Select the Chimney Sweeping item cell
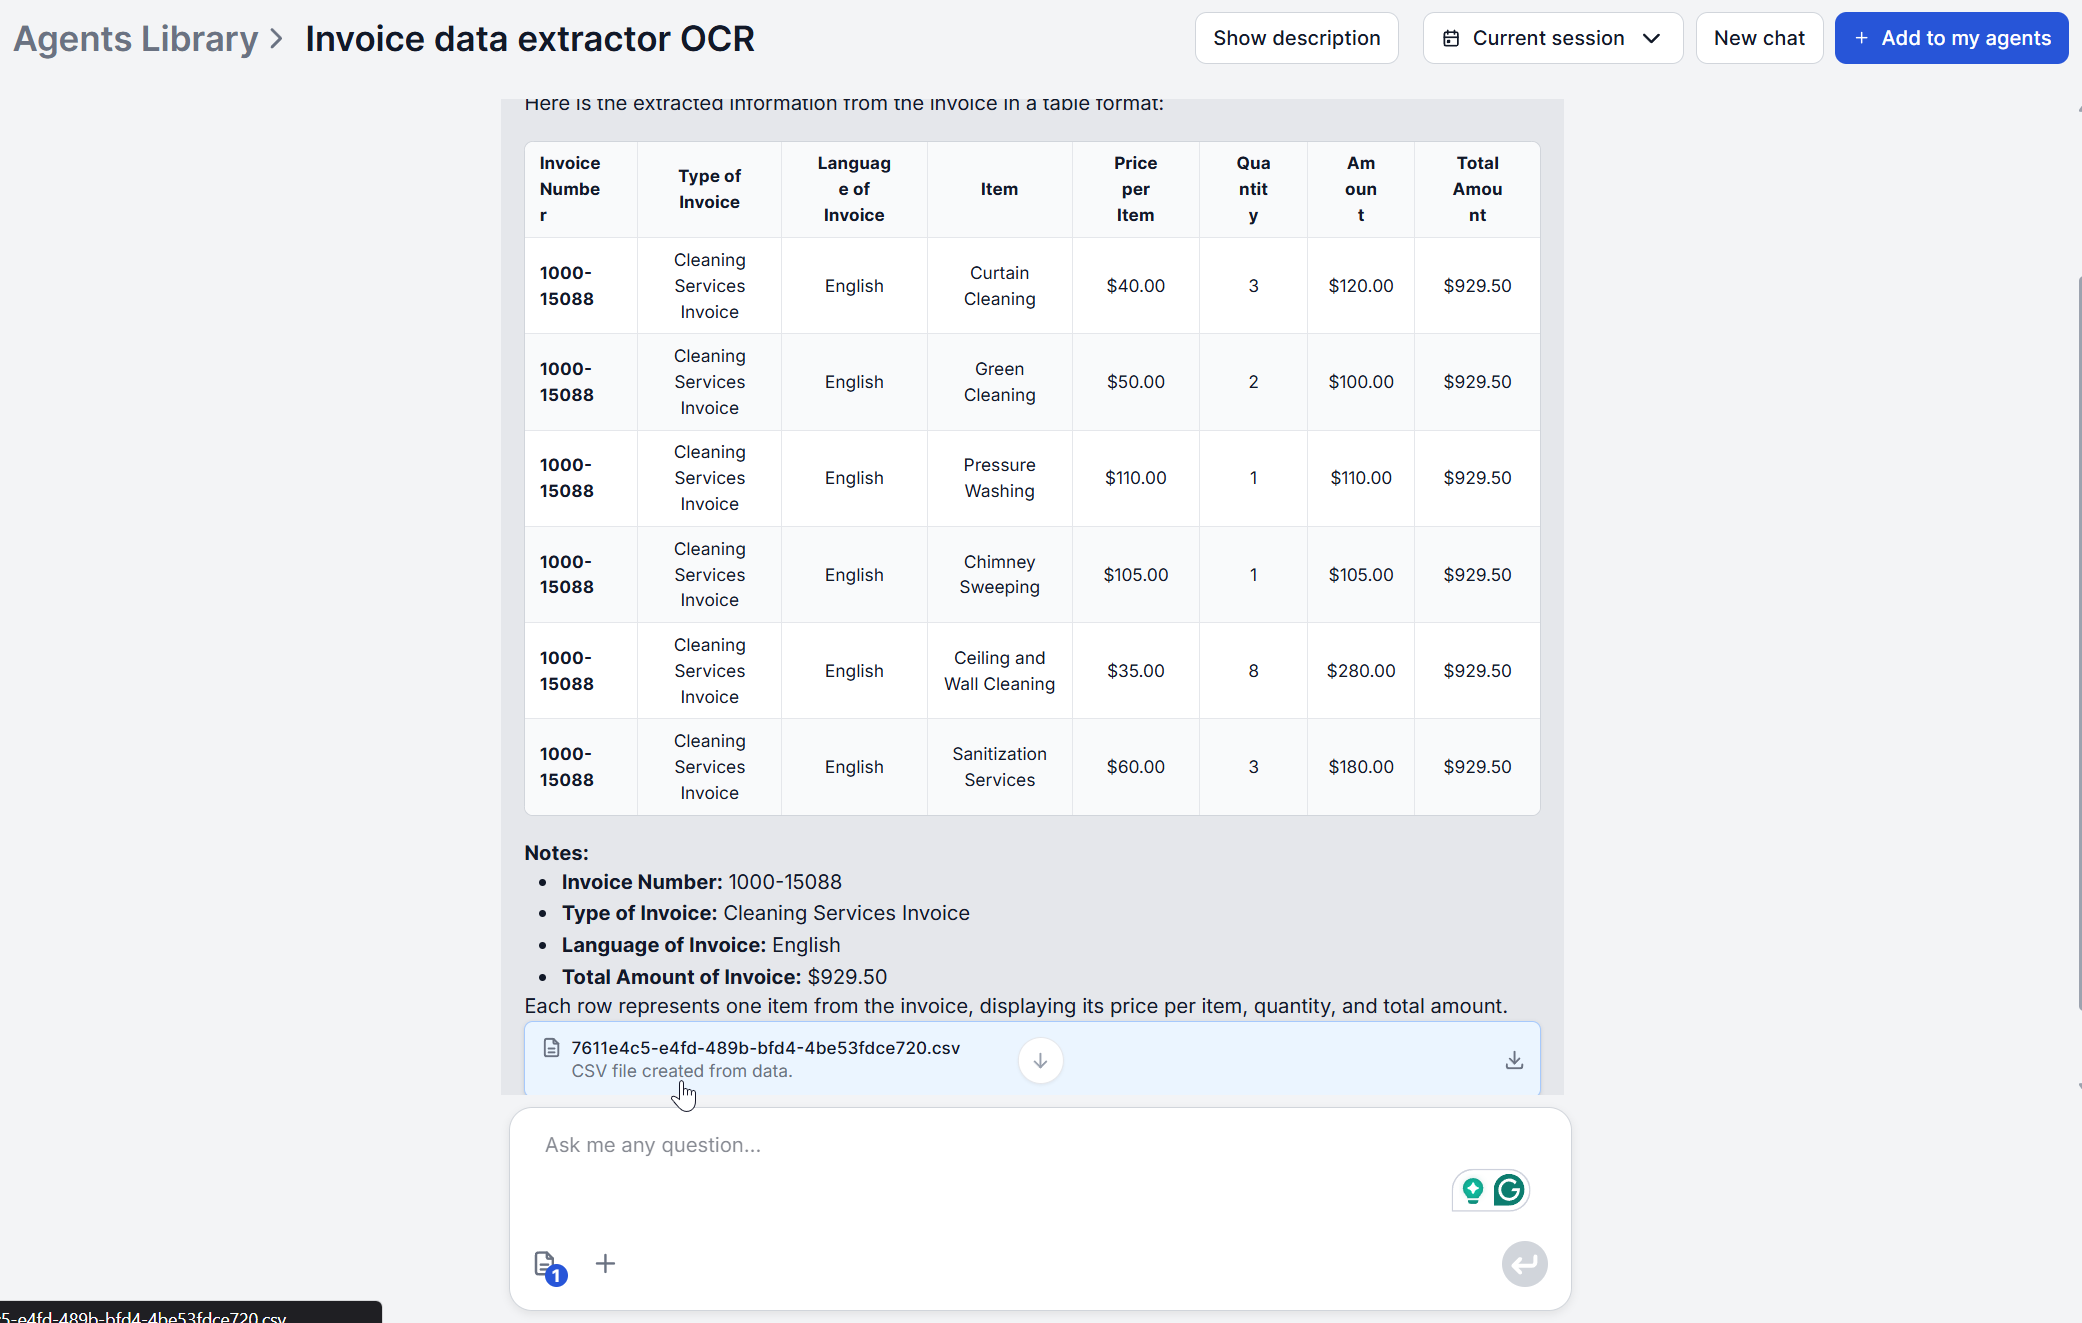Screen dimensions: 2082x1323 [999, 575]
